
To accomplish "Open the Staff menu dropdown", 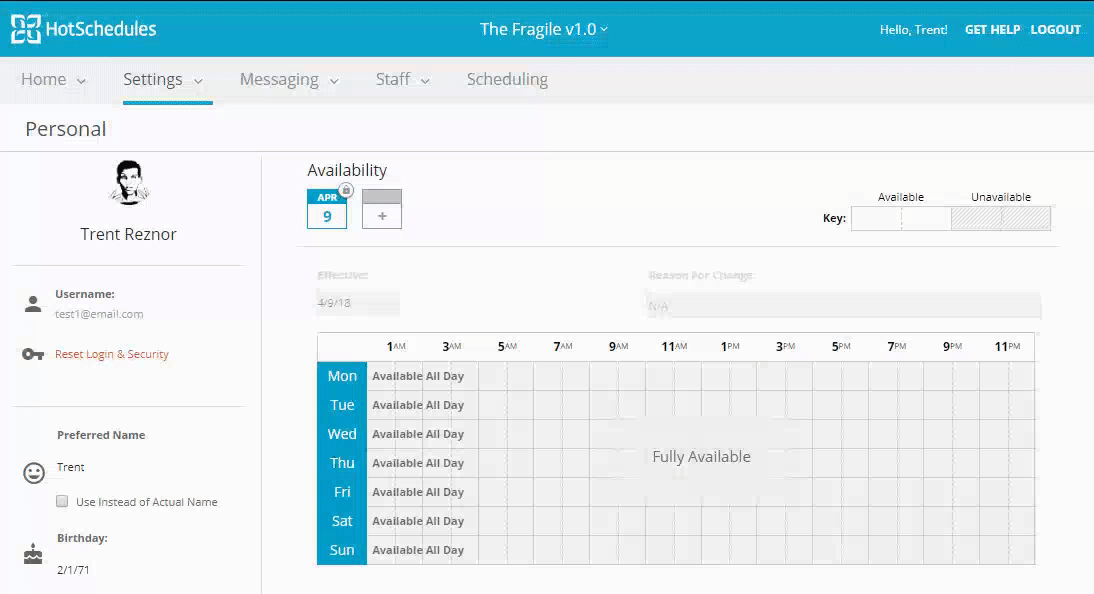I will [403, 80].
